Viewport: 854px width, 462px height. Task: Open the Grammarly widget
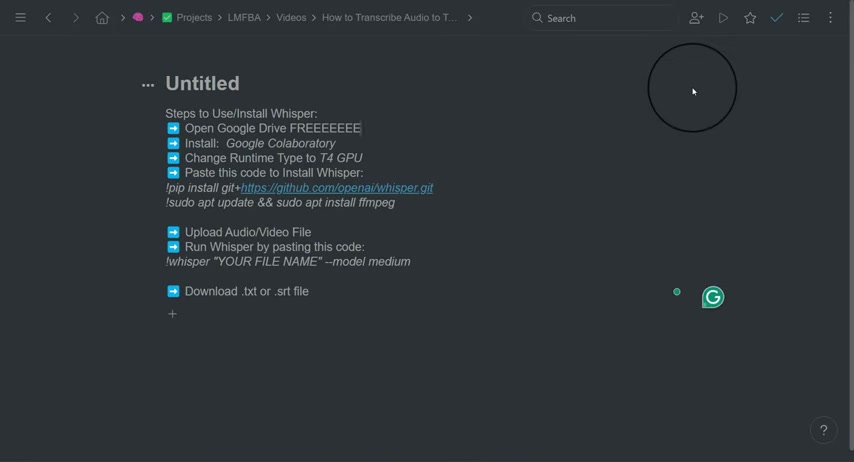(x=713, y=297)
